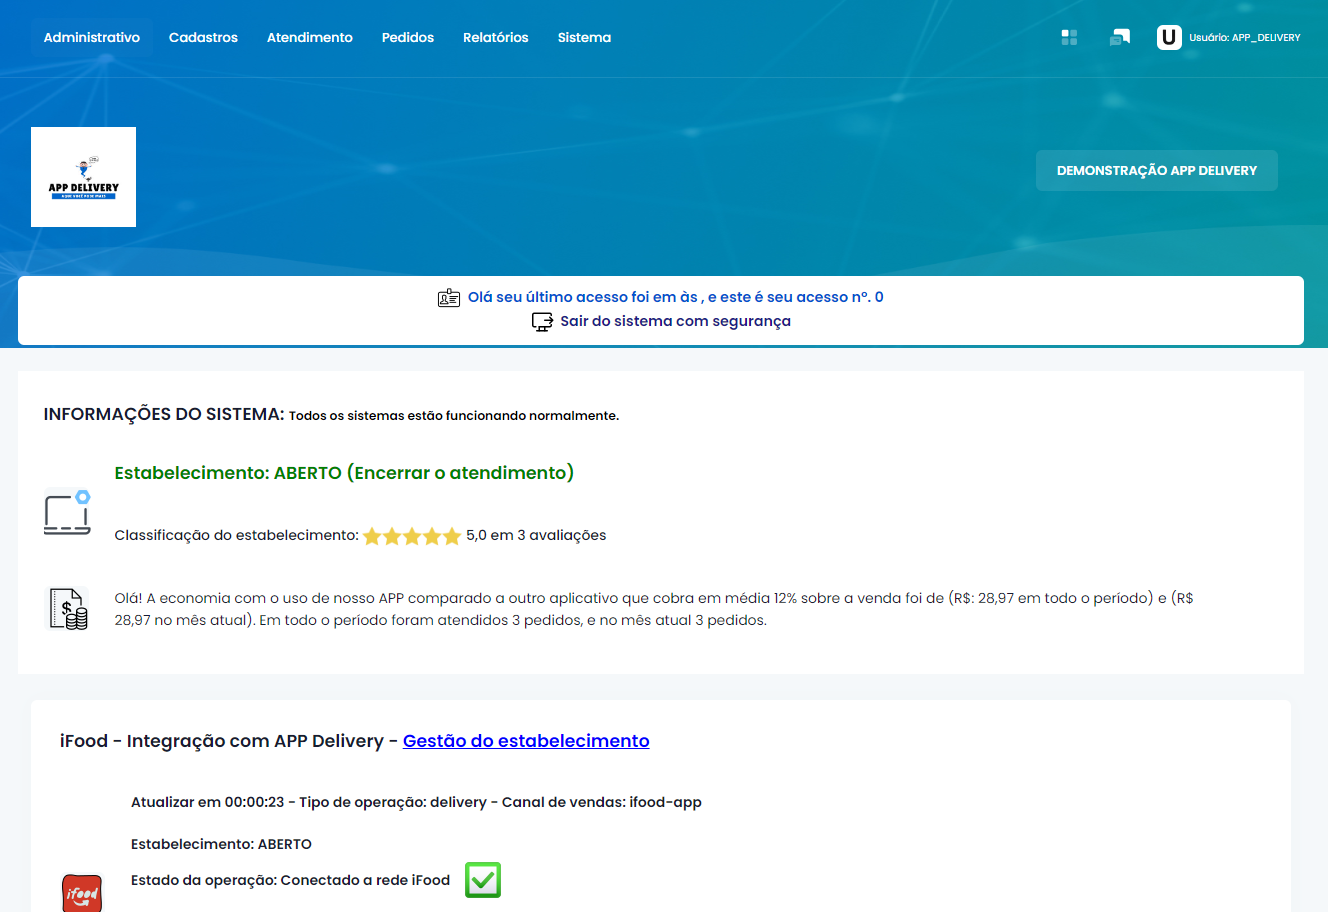Click the last access info message
Viewport: 1328px width, 912px height.
pyautogui.click(x=676, y=297)
